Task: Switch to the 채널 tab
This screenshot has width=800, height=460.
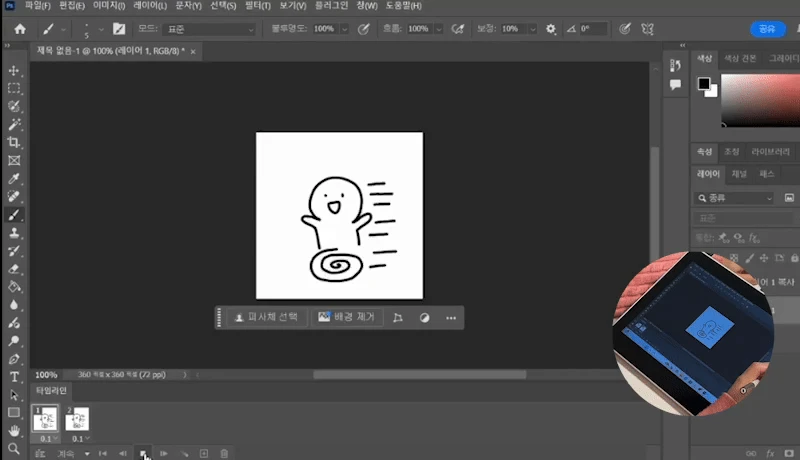Action: [739, 174]
